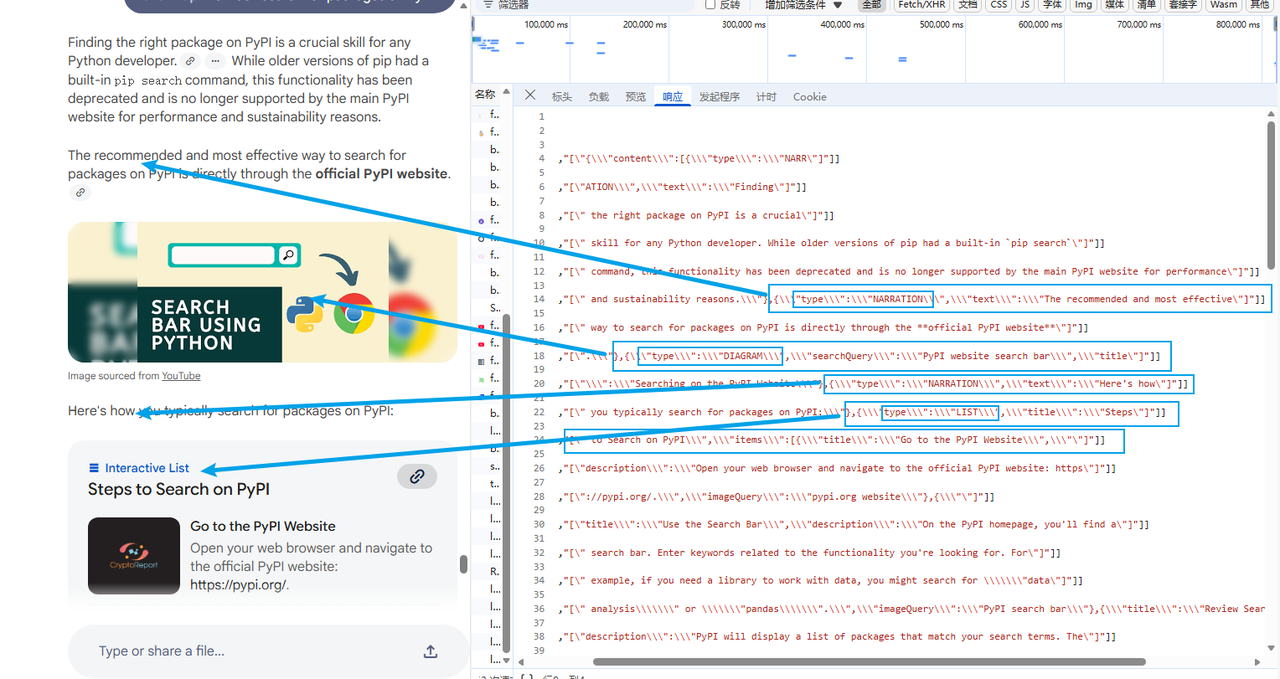This screenshot has height=679, width=1280.
Task: Click the horizontal scrollbar in response pane
Action: 868,661
